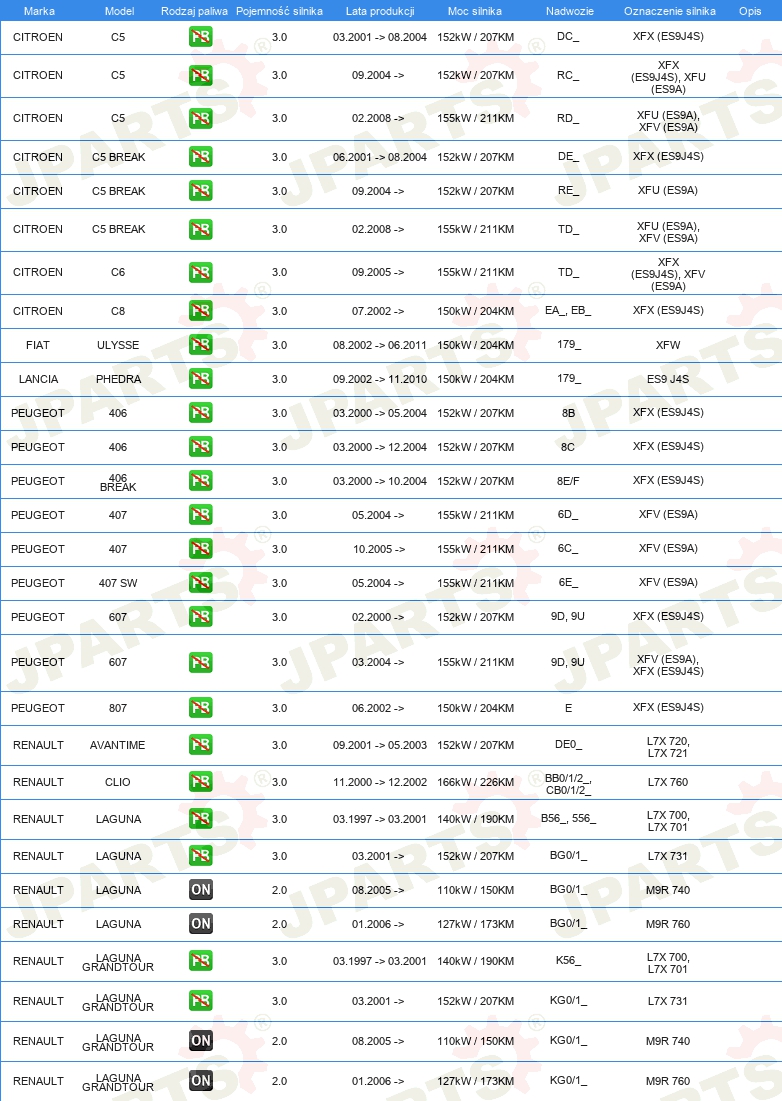Image resolution: width=782 pixels, height=1101 pixels.
Task: Click the ON diesel icon in the Laguna Grandtour M9R 740 row
Action: coord(201,1041)
